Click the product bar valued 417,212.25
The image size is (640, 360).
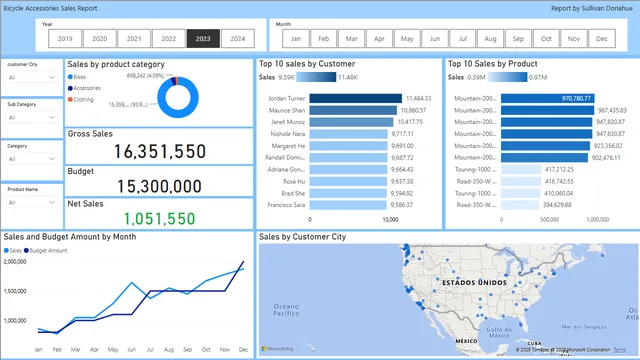(x=521, y=169)
